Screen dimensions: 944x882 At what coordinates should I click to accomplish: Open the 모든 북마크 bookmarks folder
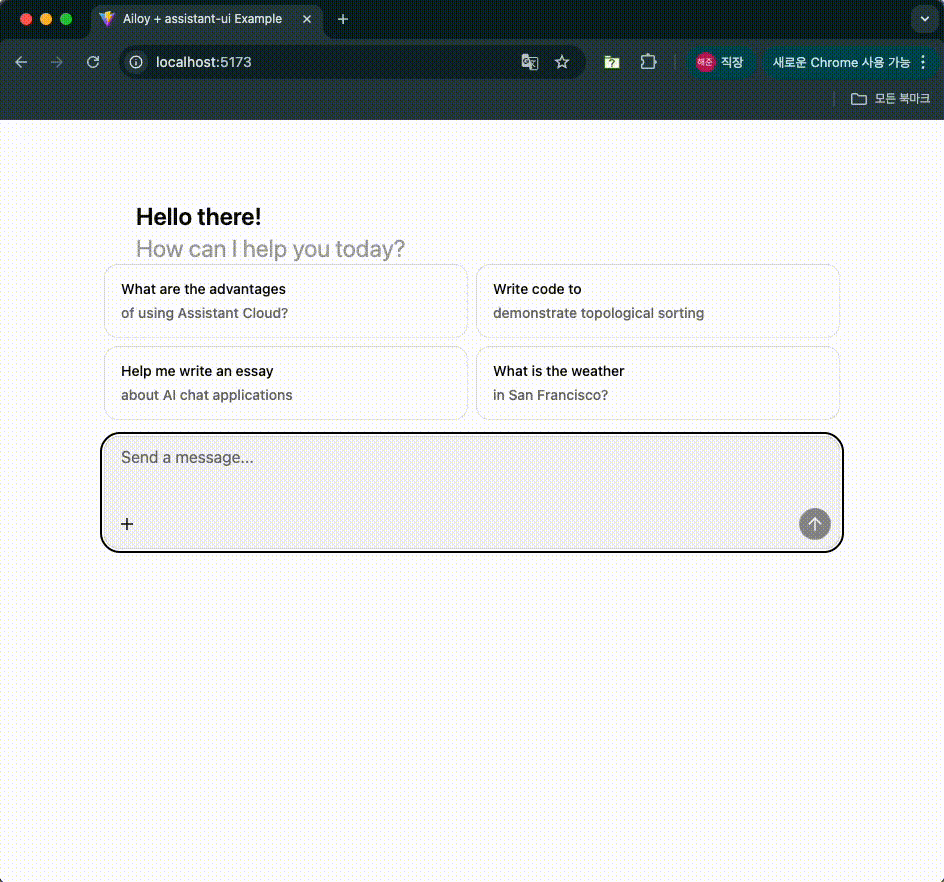(890, 99)
